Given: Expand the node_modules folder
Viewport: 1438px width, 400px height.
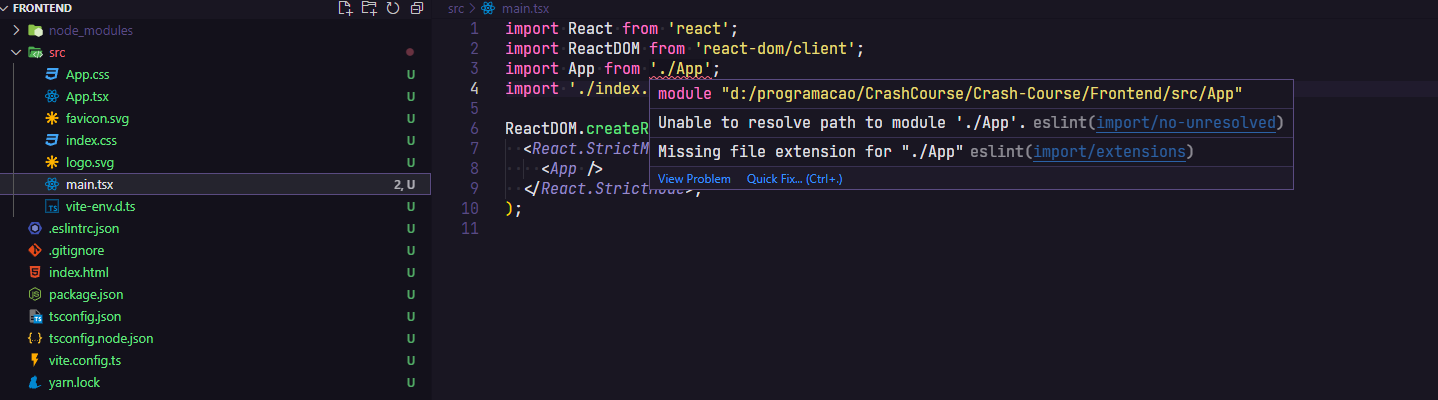Looking at the screenshot, I should click(17, 30).
